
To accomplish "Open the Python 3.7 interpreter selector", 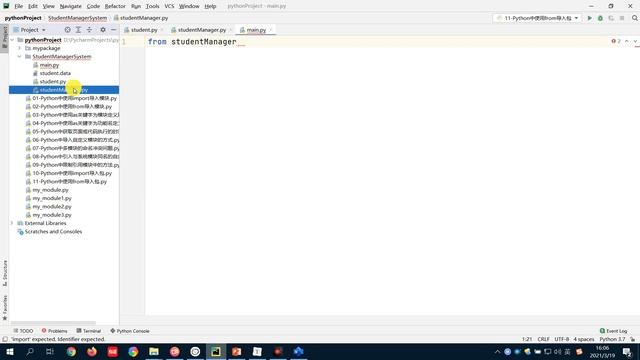I will click(612, 339).
